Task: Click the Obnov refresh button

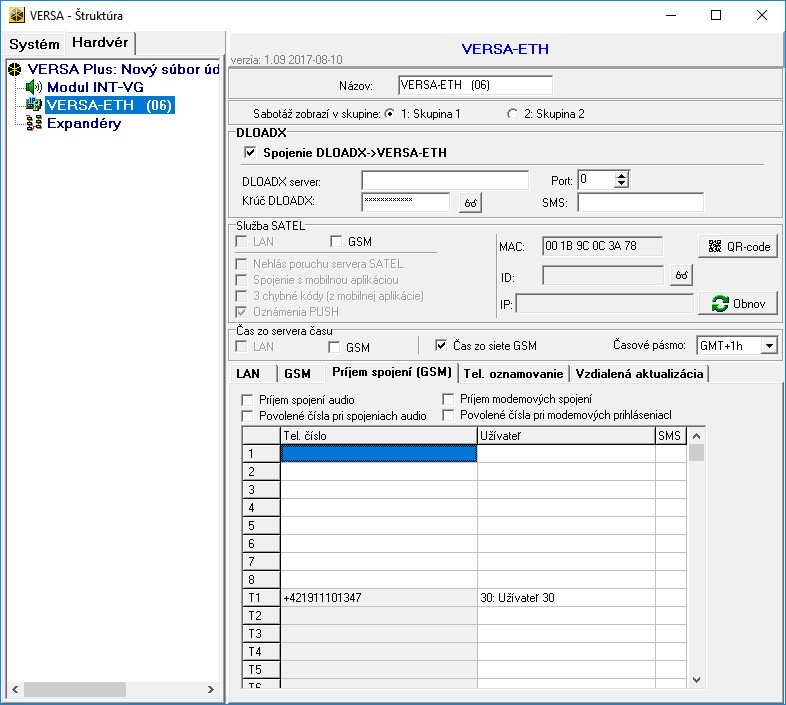Action: (737, 303)
